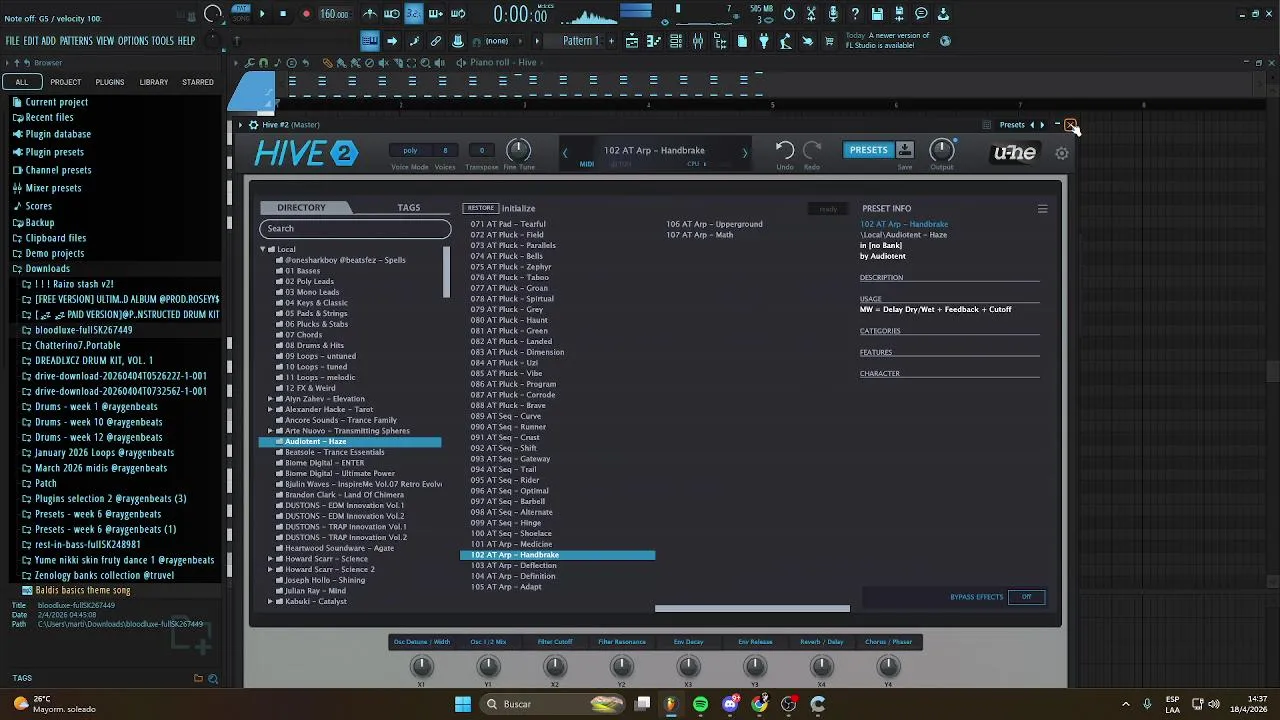The image size is (1280, 720).
Task: Open the Playlist view icon
Action: 632,41
